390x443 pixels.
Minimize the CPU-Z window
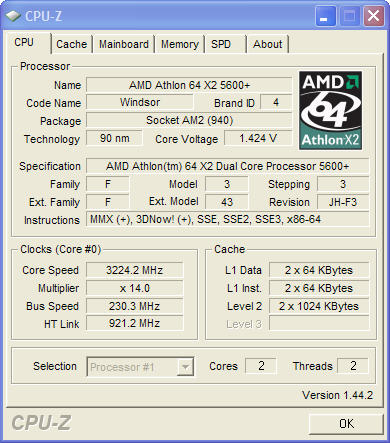pyautogui.click(x=325, y=16)
